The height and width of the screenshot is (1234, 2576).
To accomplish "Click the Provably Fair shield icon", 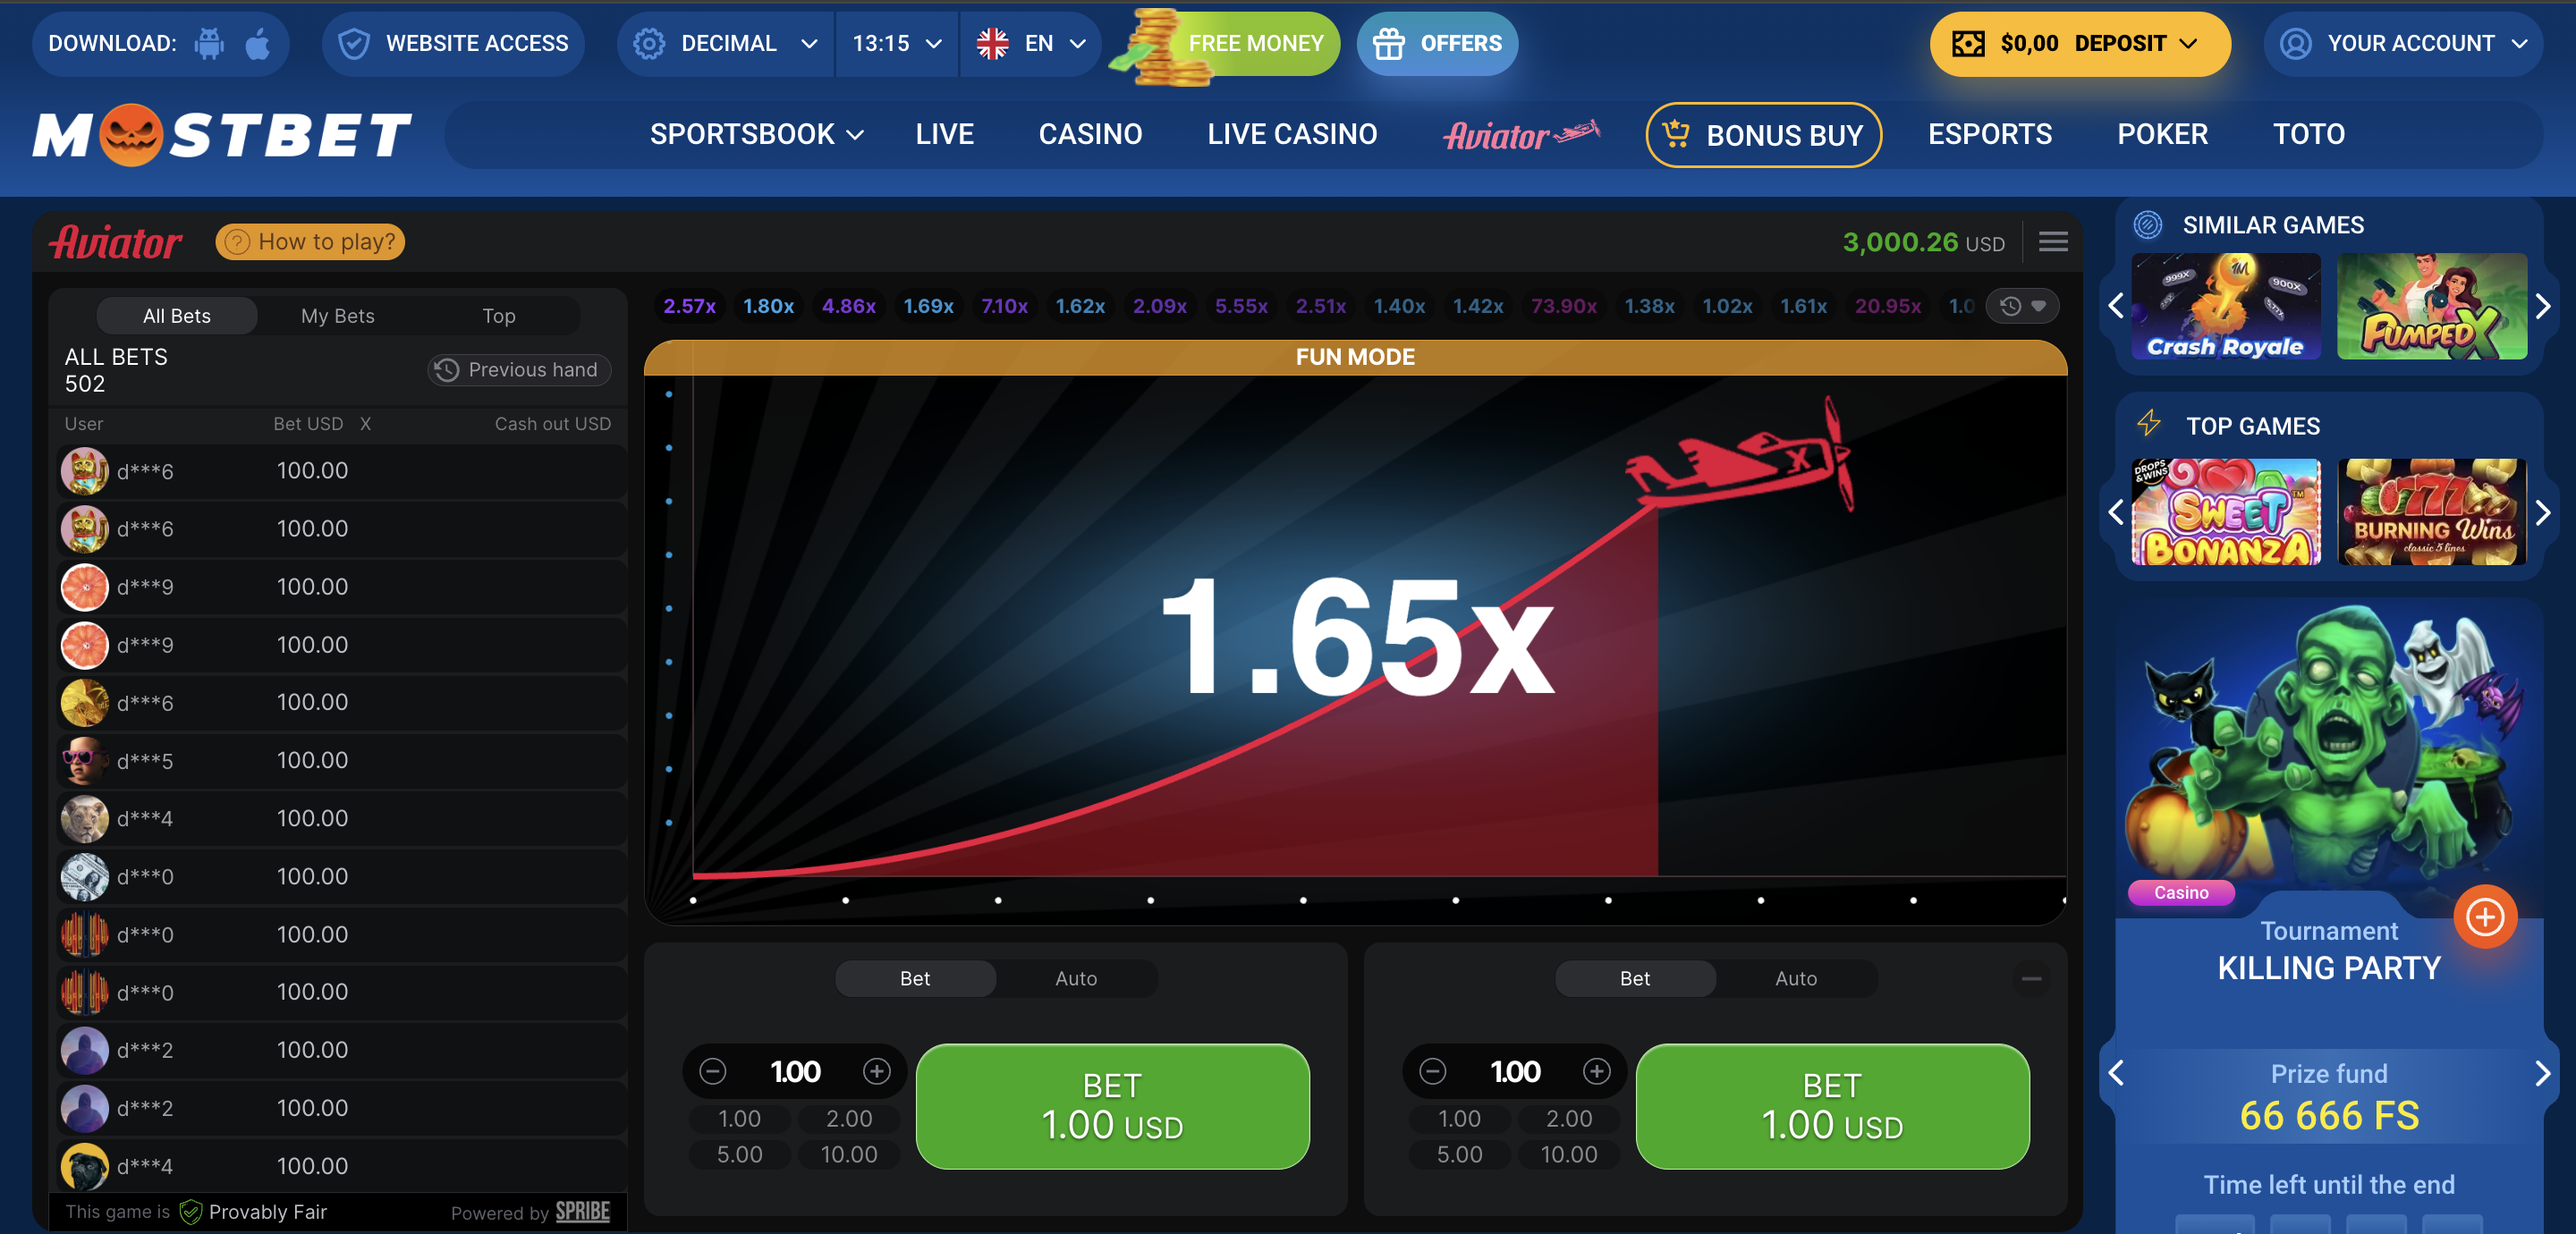I will pyautogui.click(x=190, y=1212).
